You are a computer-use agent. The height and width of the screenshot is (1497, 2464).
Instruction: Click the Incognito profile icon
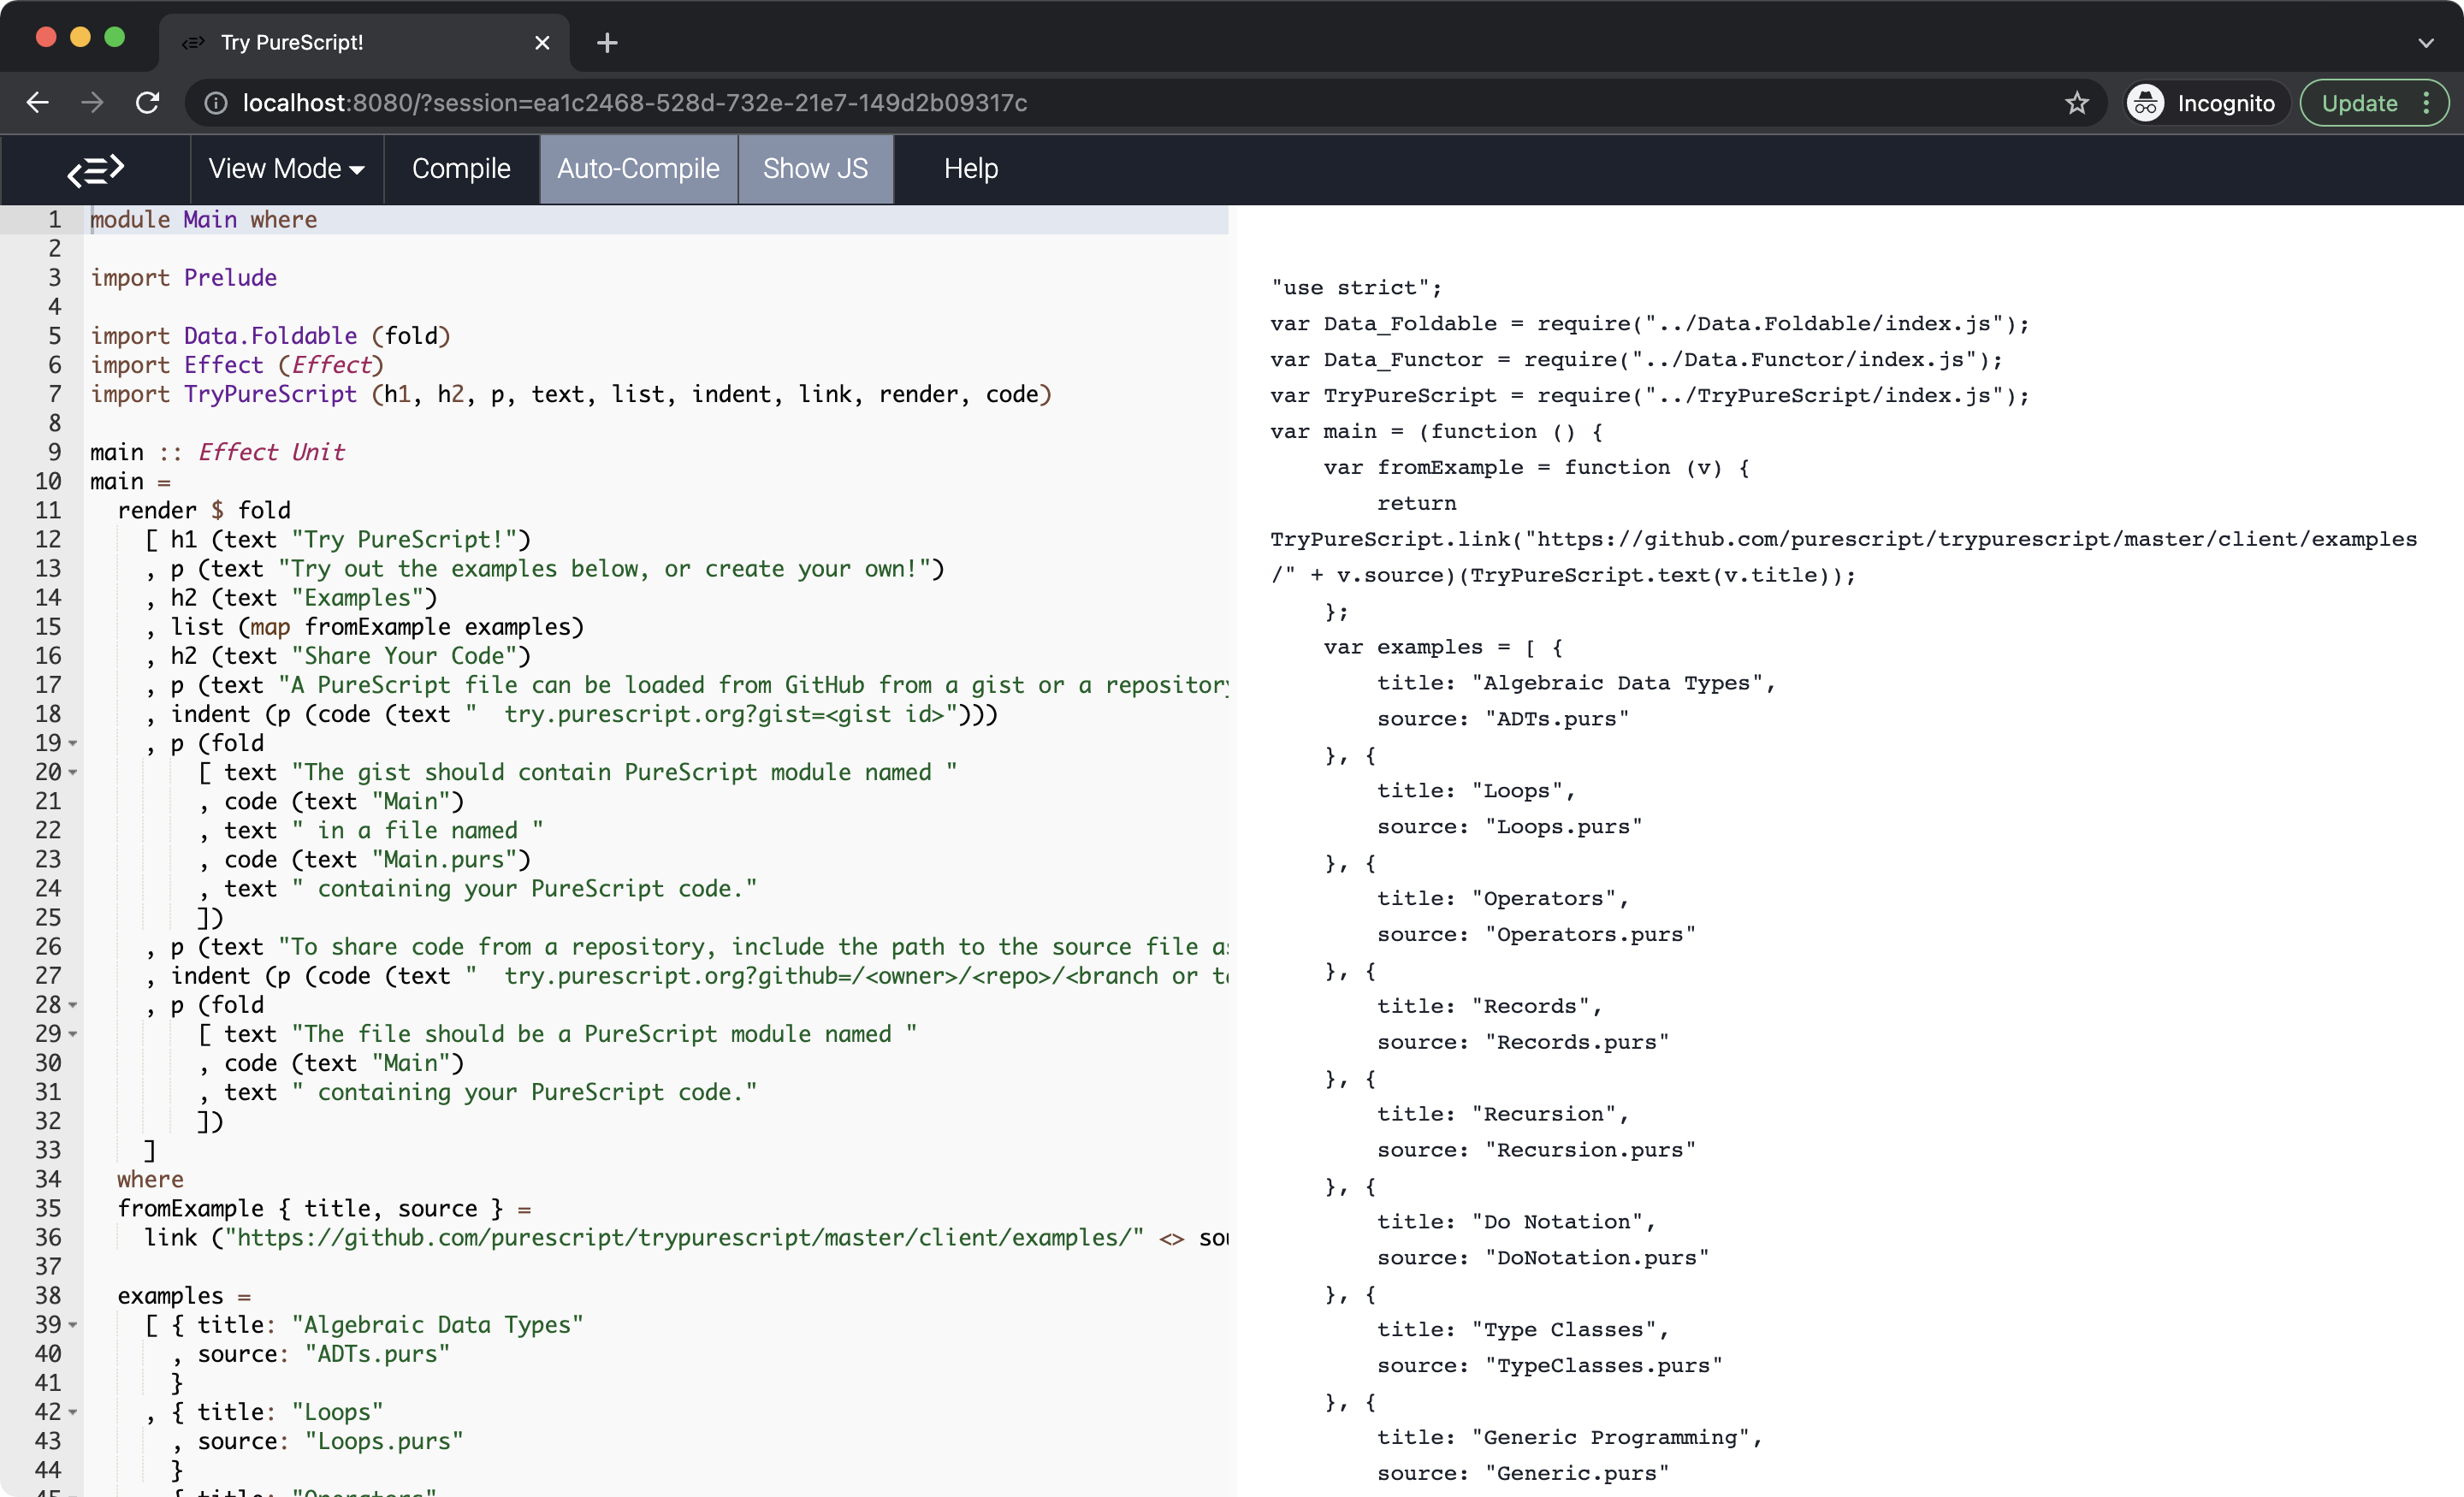(x=2145, y=103)
